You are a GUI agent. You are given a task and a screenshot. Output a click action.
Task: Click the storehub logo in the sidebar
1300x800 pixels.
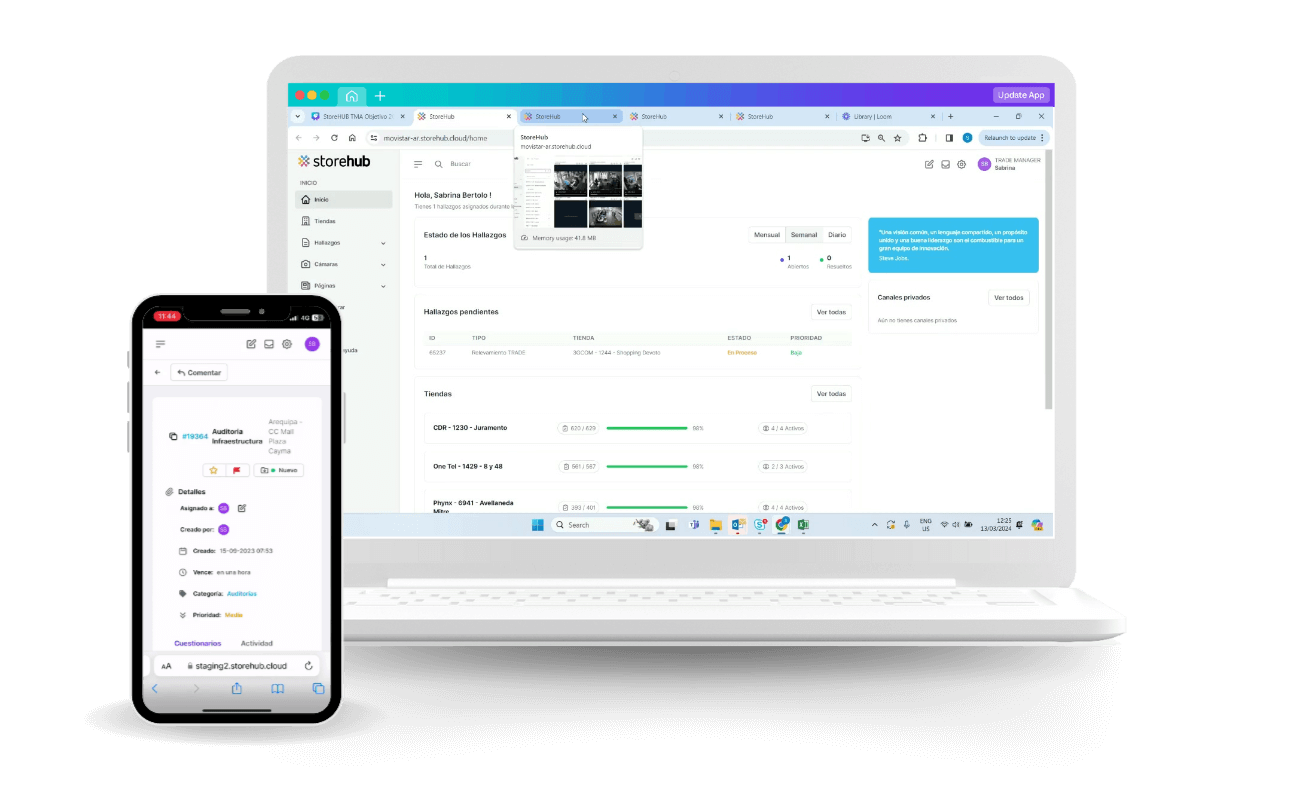[x=334, y=161]
